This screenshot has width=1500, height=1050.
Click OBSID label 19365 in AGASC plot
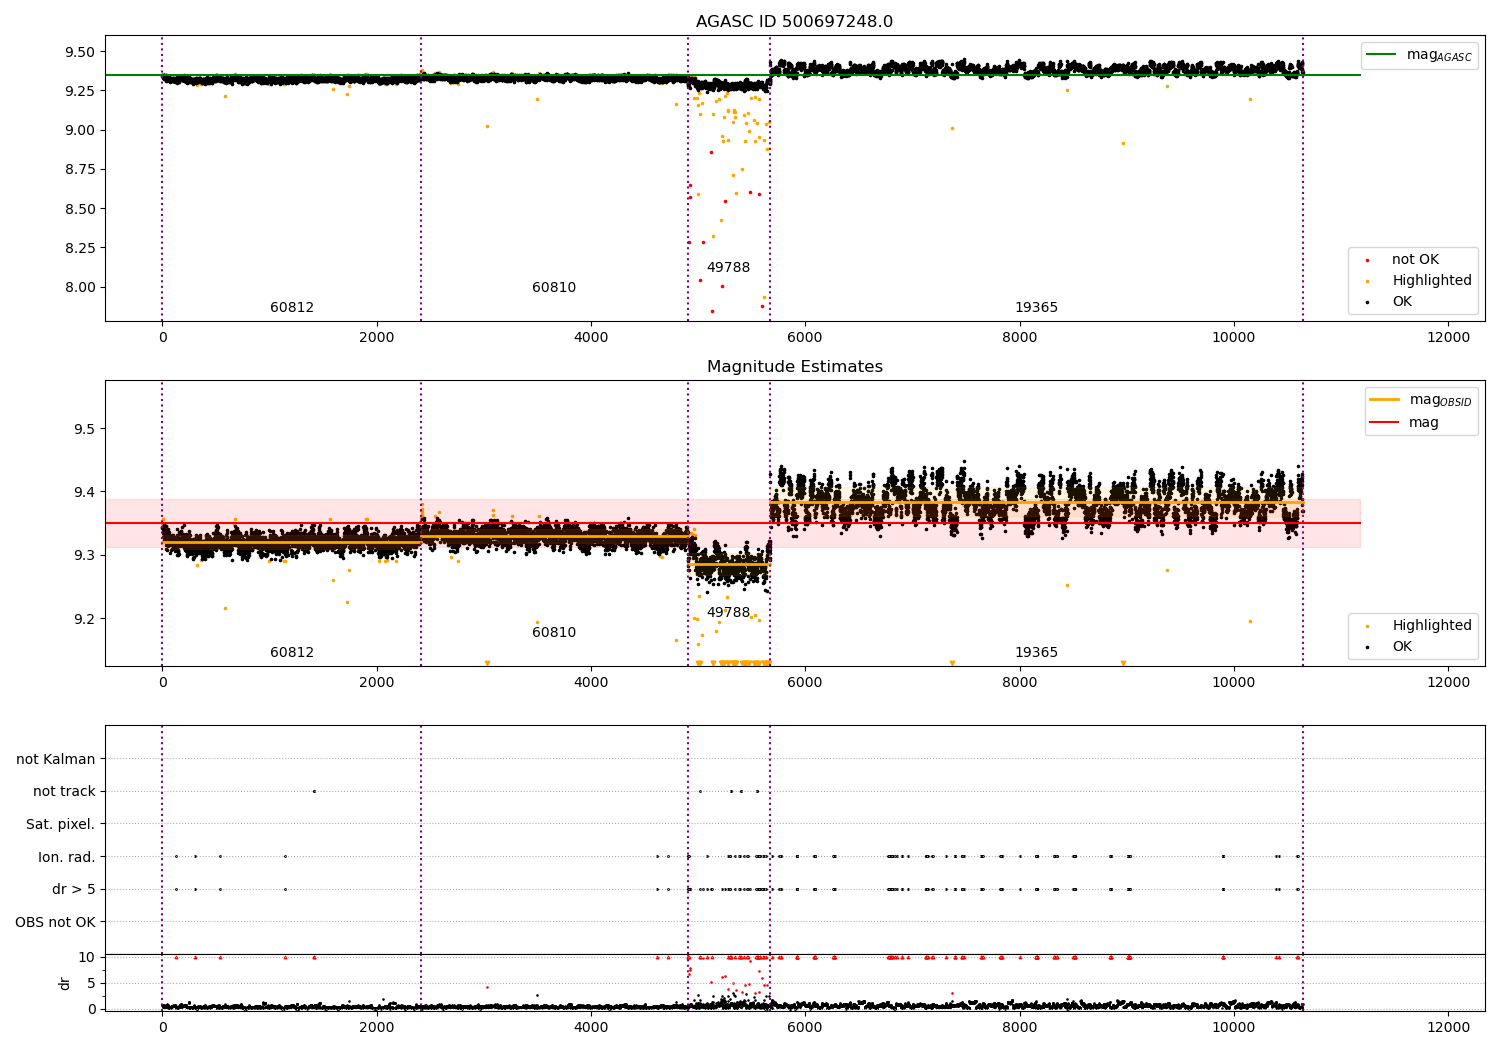[x=1036, y=308]
